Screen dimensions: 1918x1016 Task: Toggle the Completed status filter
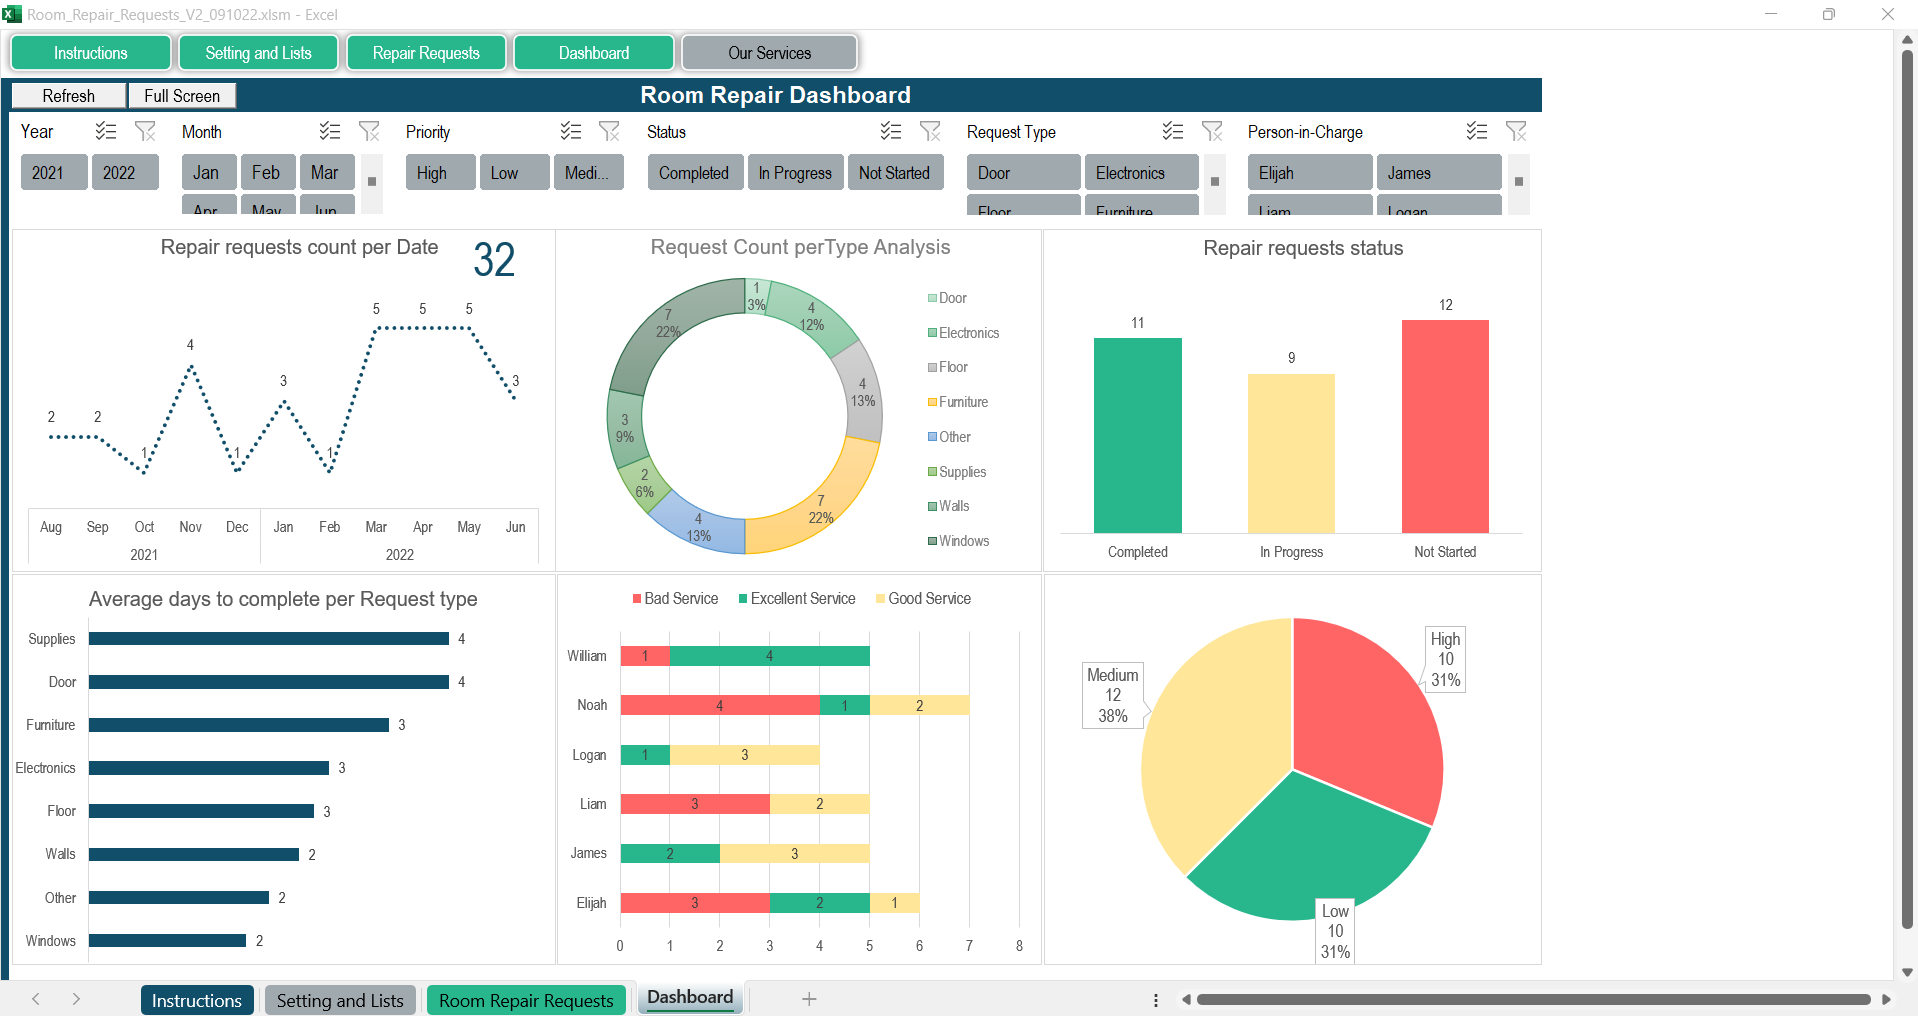pyautogui.click(x=694, y=173)
